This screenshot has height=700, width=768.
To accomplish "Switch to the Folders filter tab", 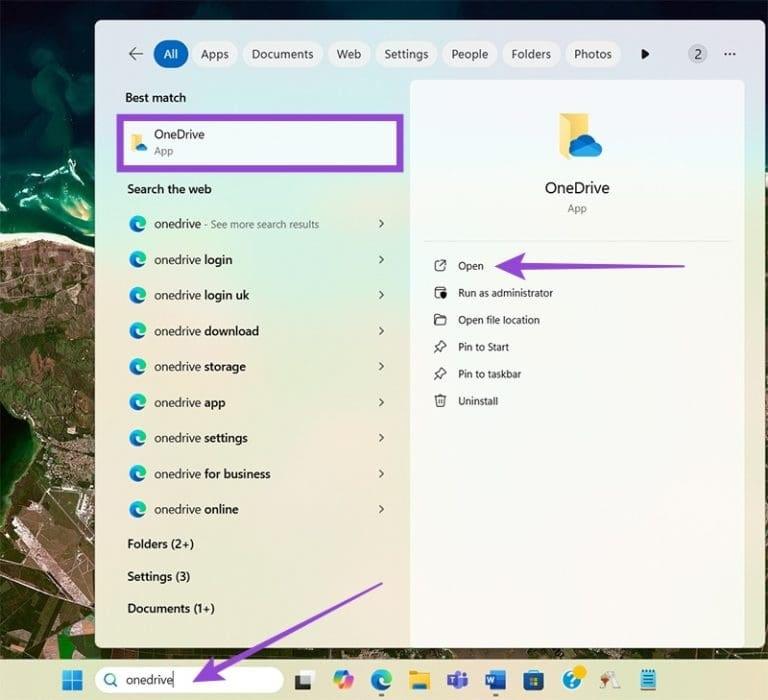I will [531, 54].
